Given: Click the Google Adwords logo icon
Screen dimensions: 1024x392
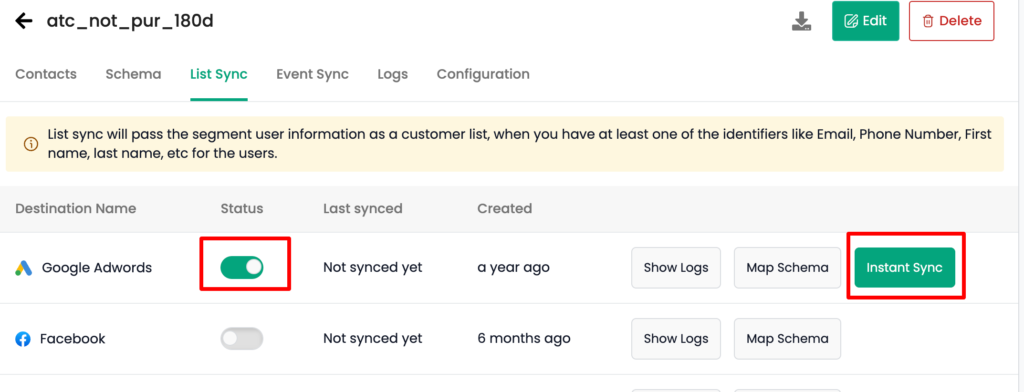Looking at the screenshot, I should click(24, 268).
